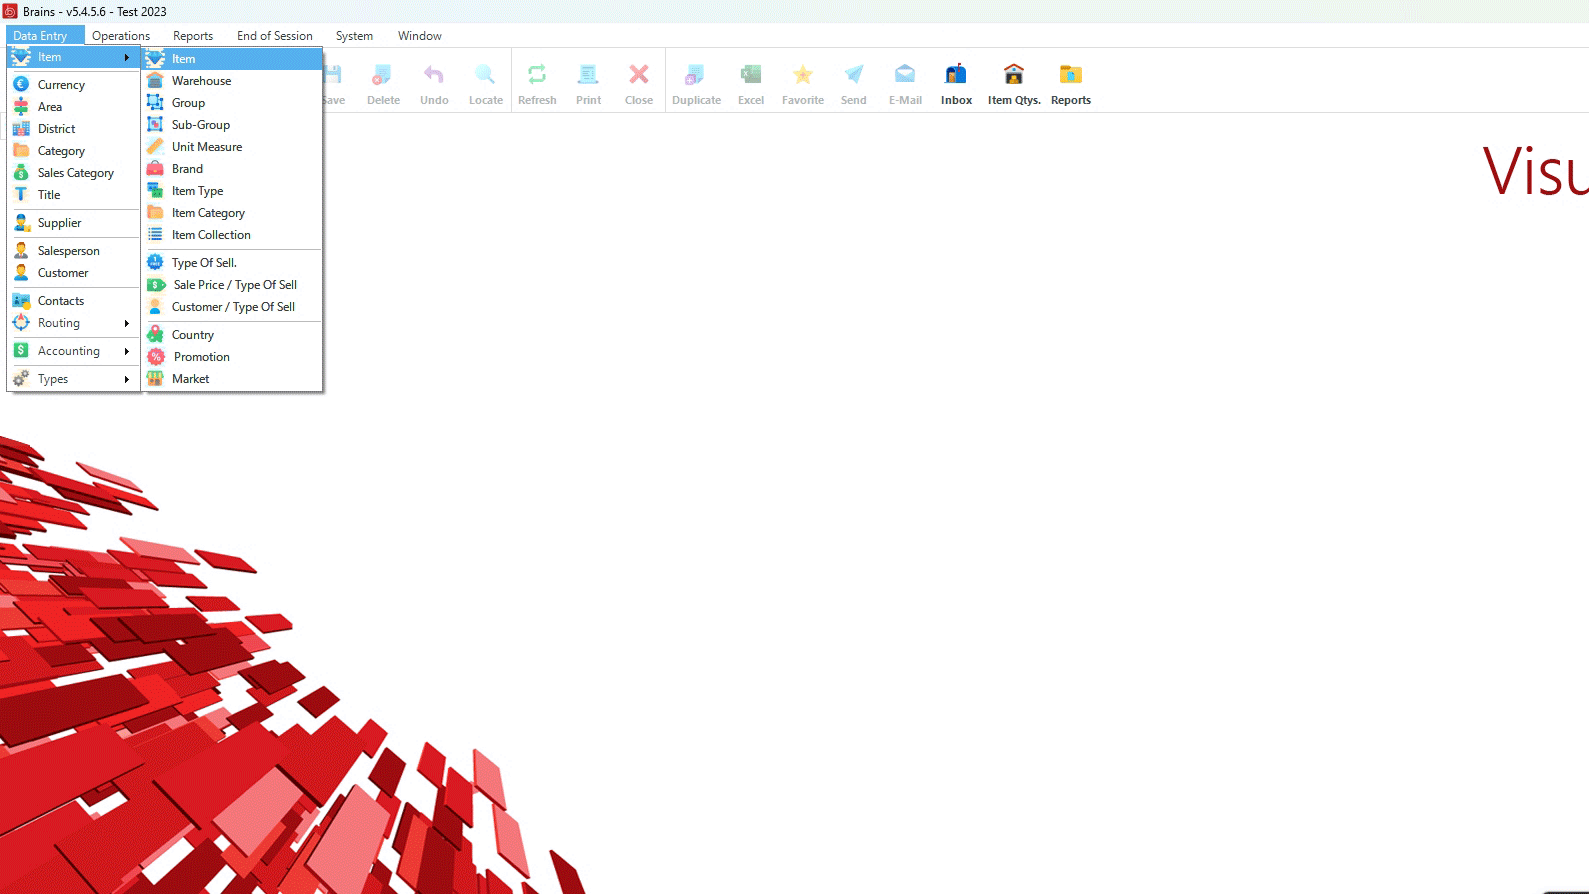Click the Excel export button
1589x894 pixels.
[x=751, y=84]
